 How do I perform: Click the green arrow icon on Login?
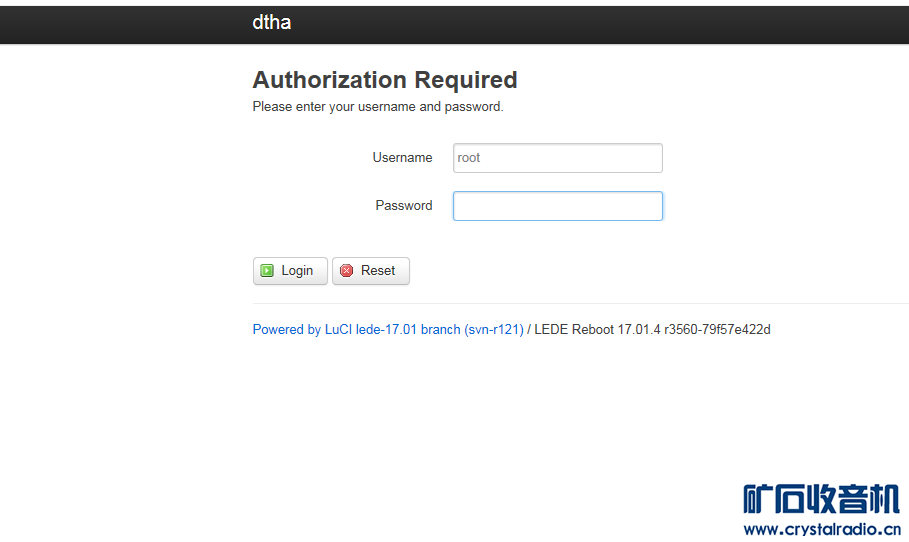[x=267, y=271]
